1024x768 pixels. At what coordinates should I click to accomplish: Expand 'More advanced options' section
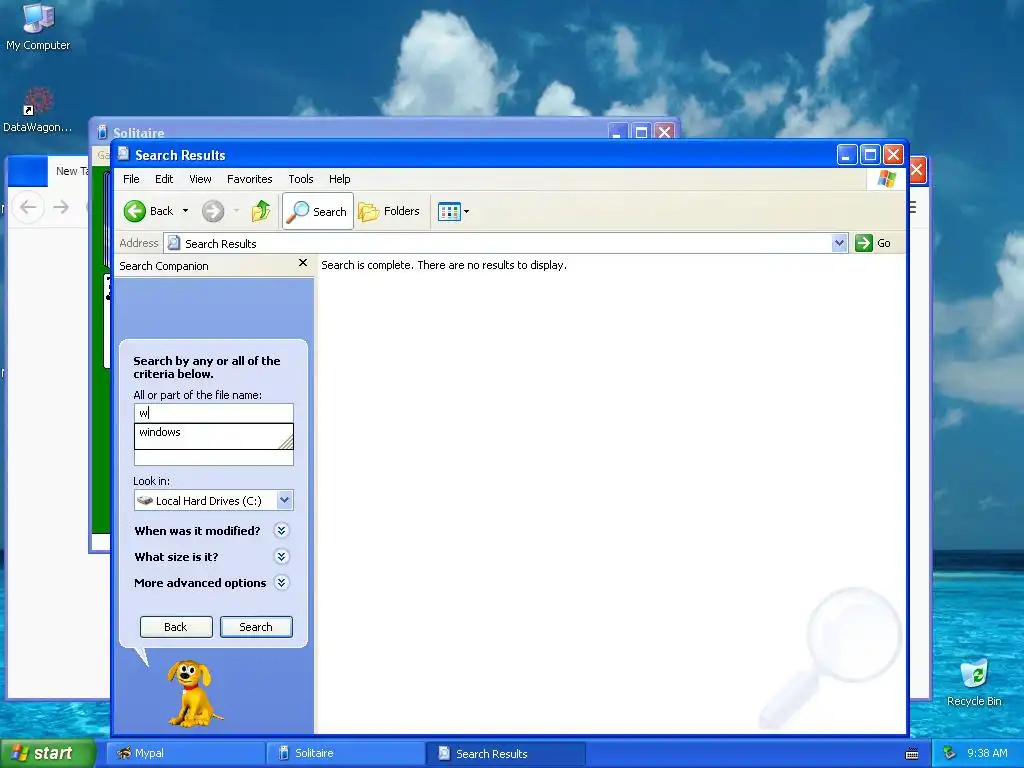pos(281,583)
